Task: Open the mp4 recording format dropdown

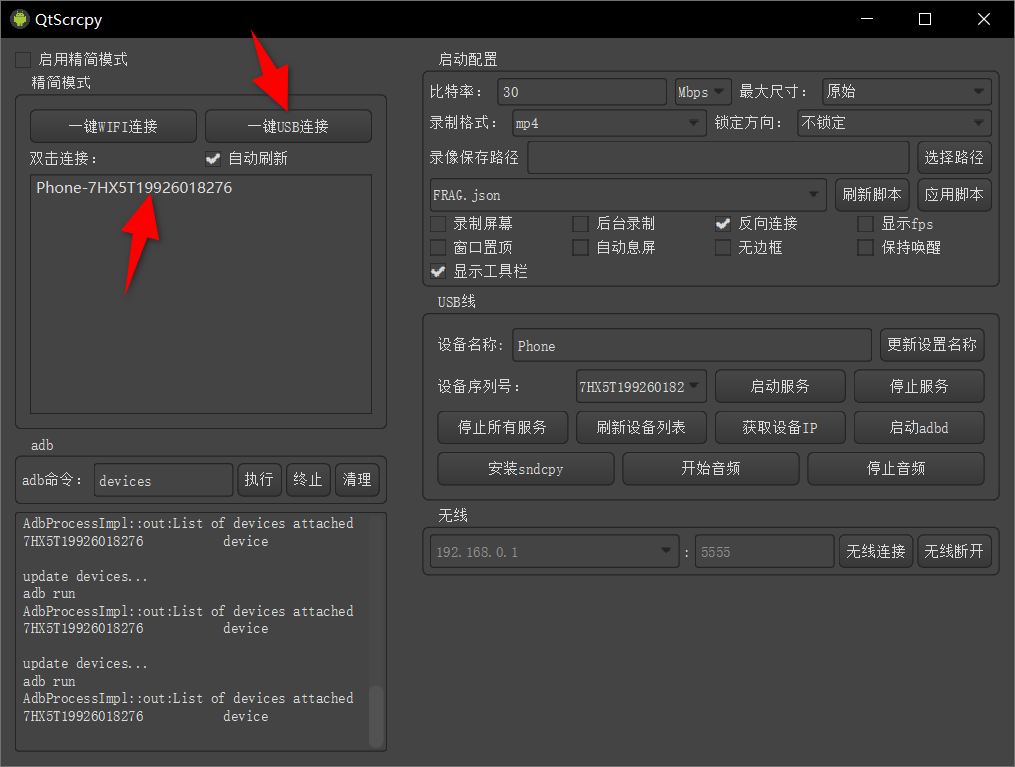Action: pyautogui.click(x=608, y=123)
